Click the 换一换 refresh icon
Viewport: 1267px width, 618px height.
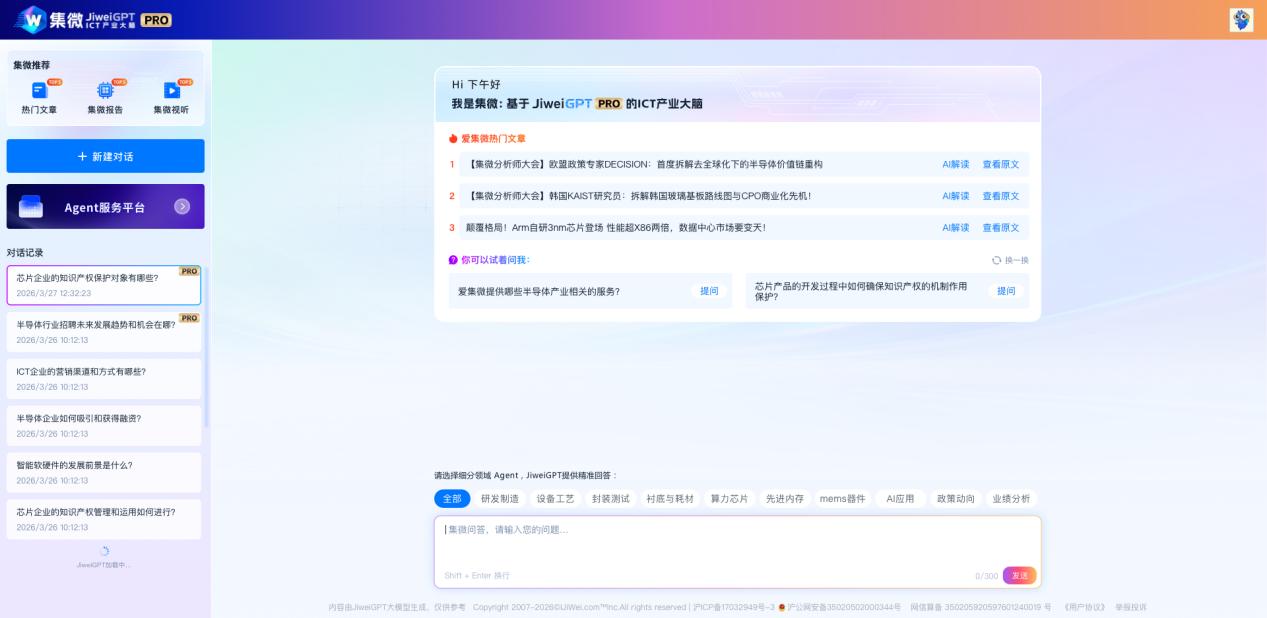996,260
